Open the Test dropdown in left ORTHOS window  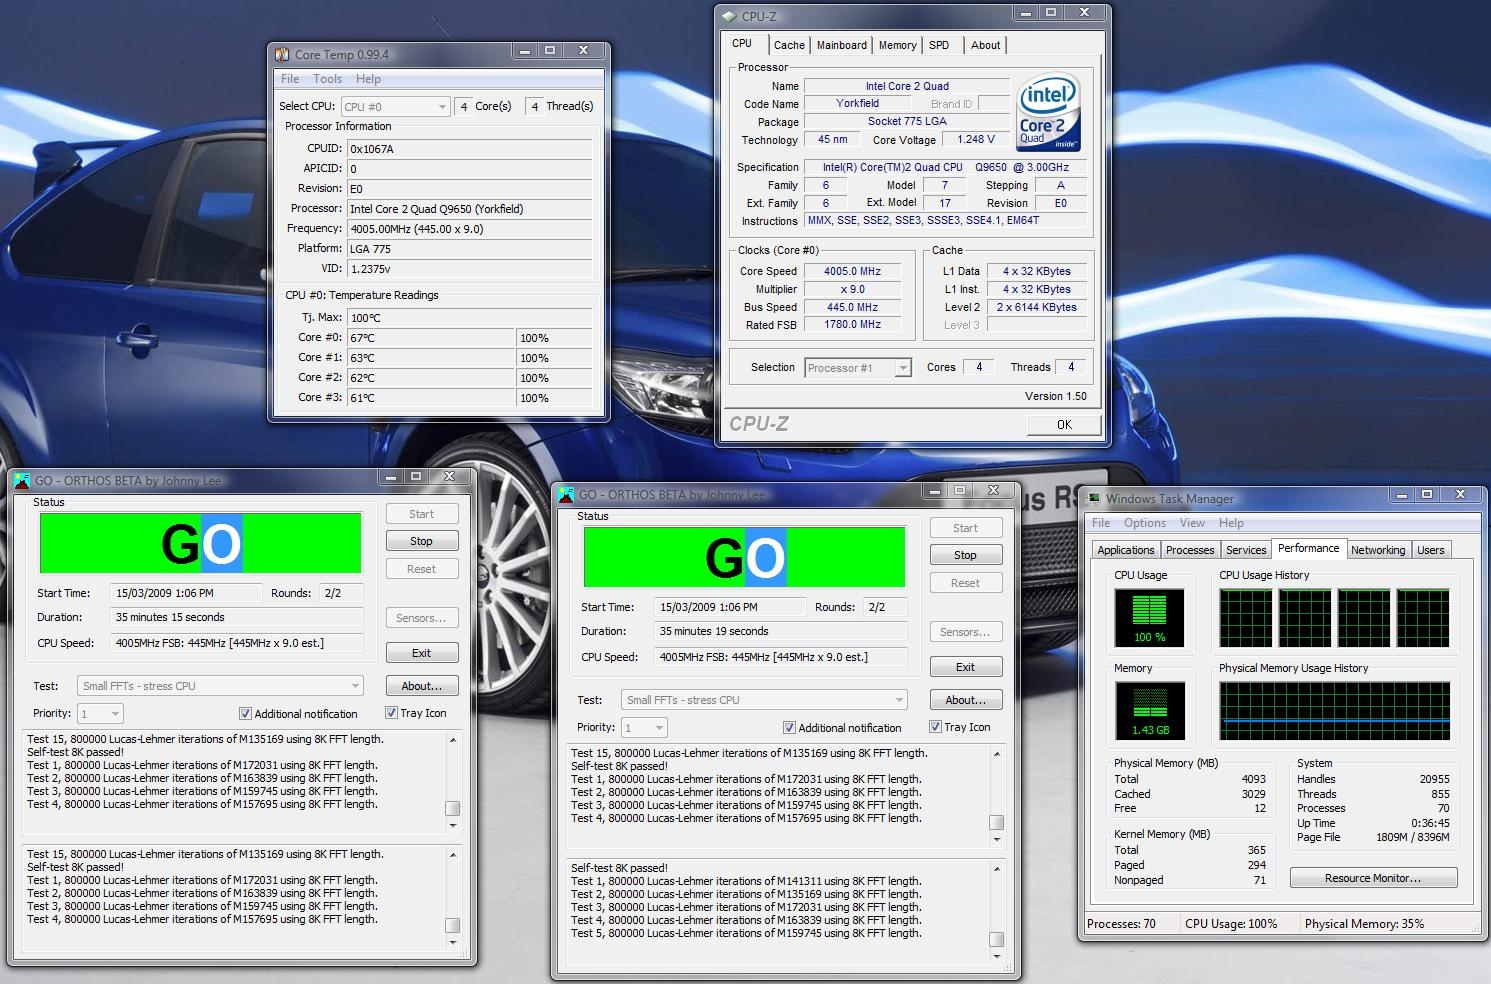click(220, 686)
